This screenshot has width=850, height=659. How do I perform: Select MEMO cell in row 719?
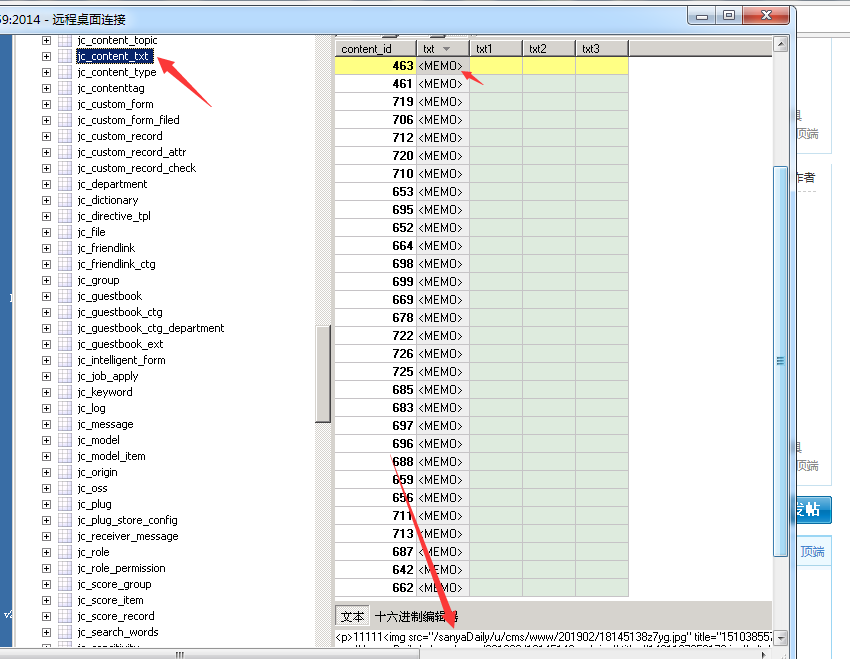(442, 102)
